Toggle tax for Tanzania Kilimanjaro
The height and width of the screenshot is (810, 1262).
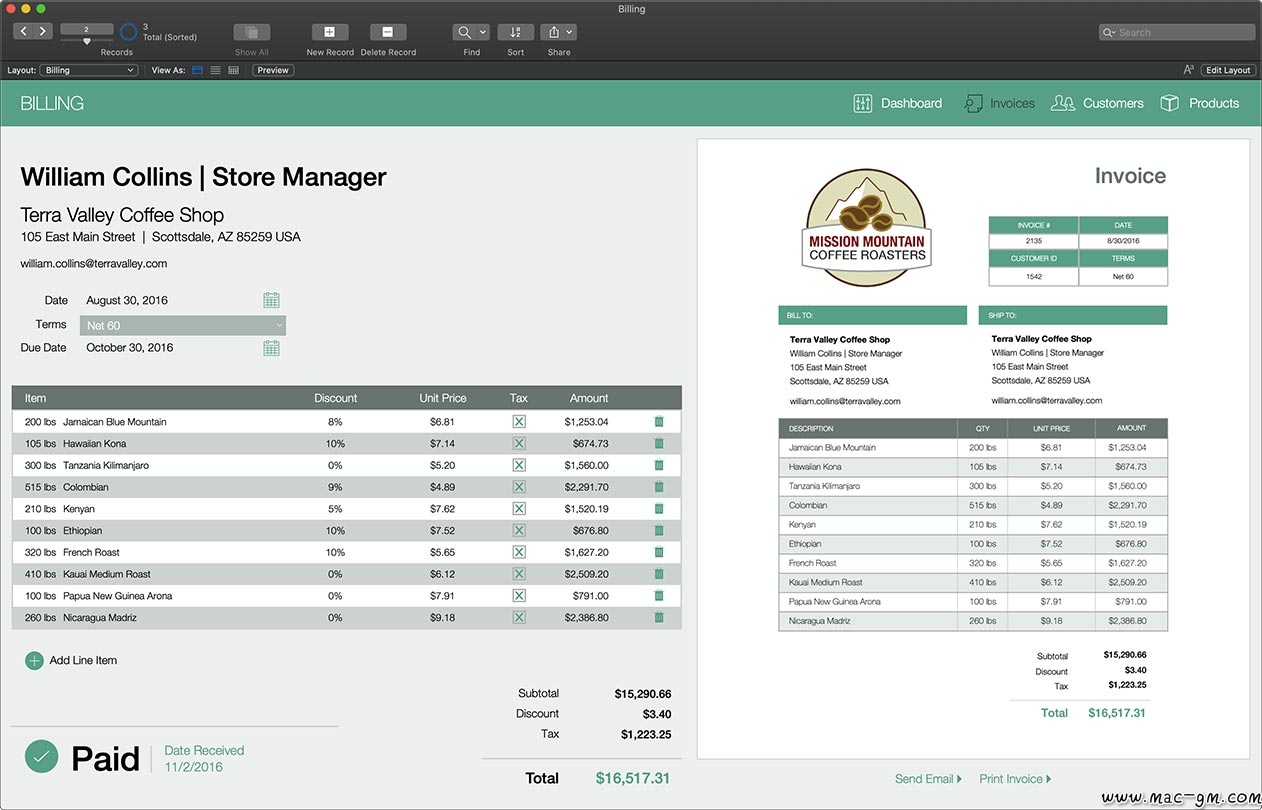coord(518,465)
